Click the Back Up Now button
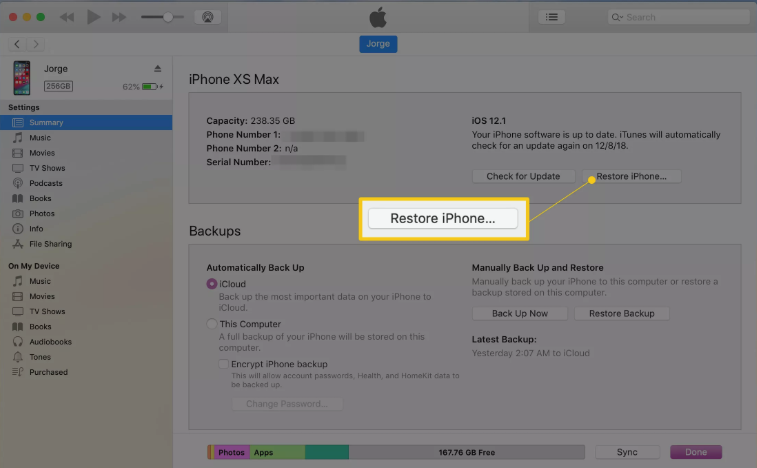757x468 pixels. (x=519, y=313)
